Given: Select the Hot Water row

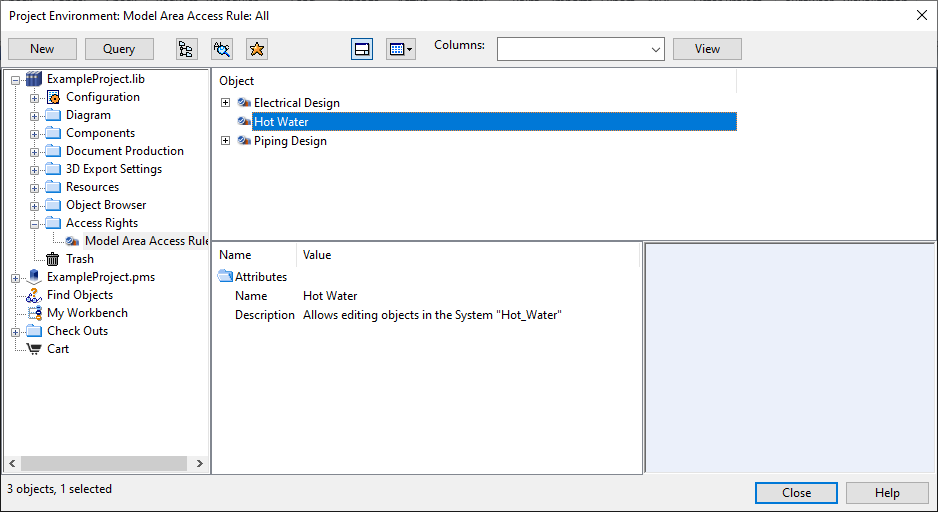Looking at the screenshot, I should coord(281,122).
